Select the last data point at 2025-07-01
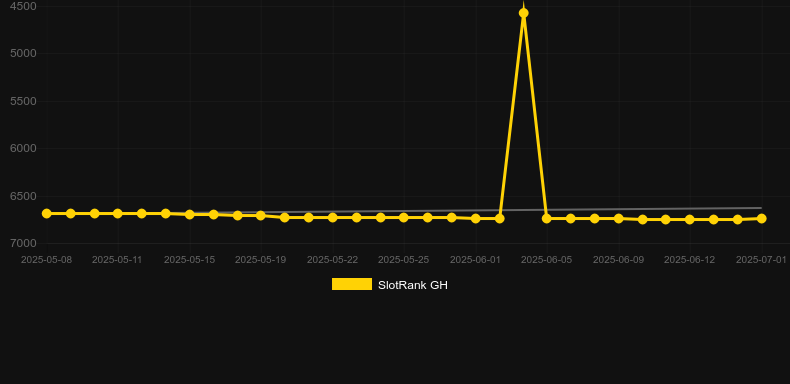Image resolution: width=790 pixels, height=384 pixels. [761, 218]
